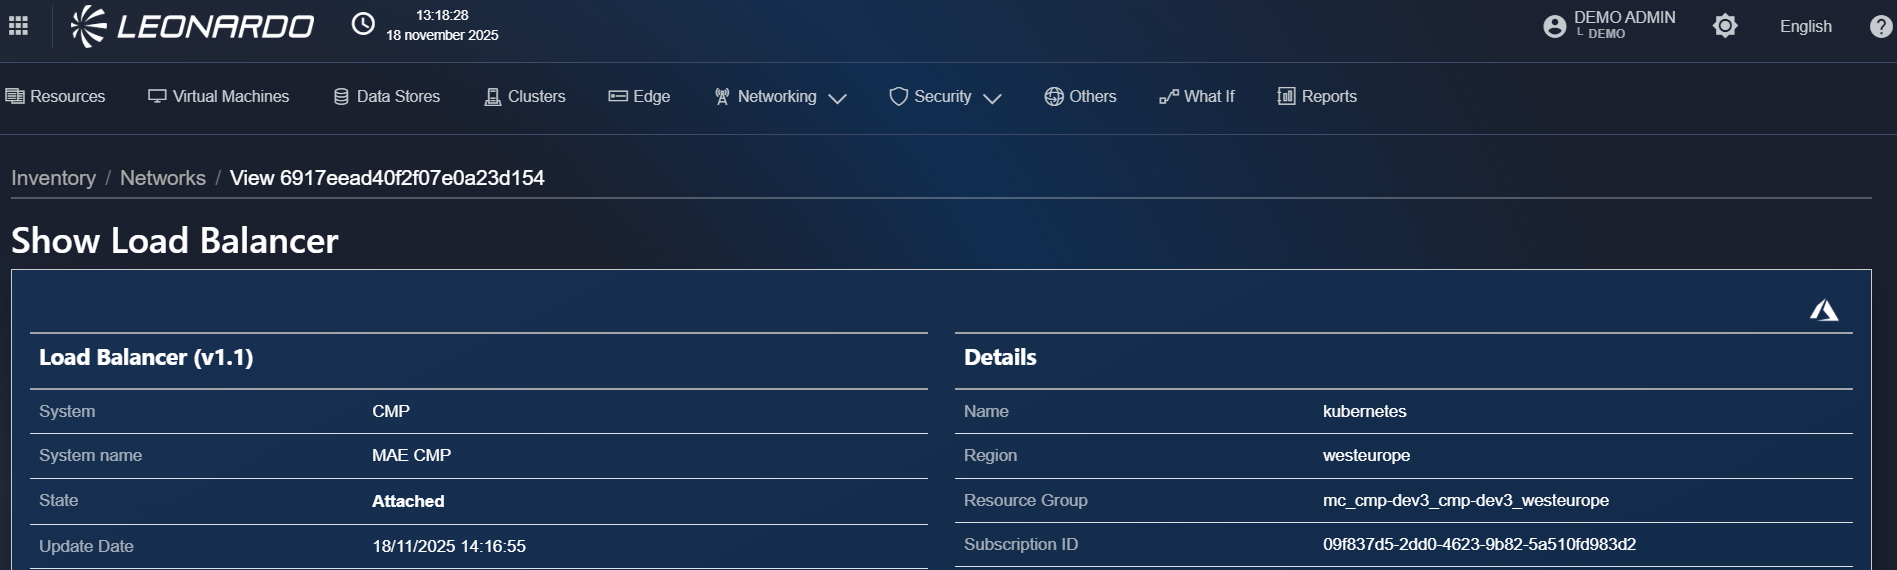Open the Demo Admin user account icon
The width and height of the screenshot is (1897, 570).
(1554, 26)
